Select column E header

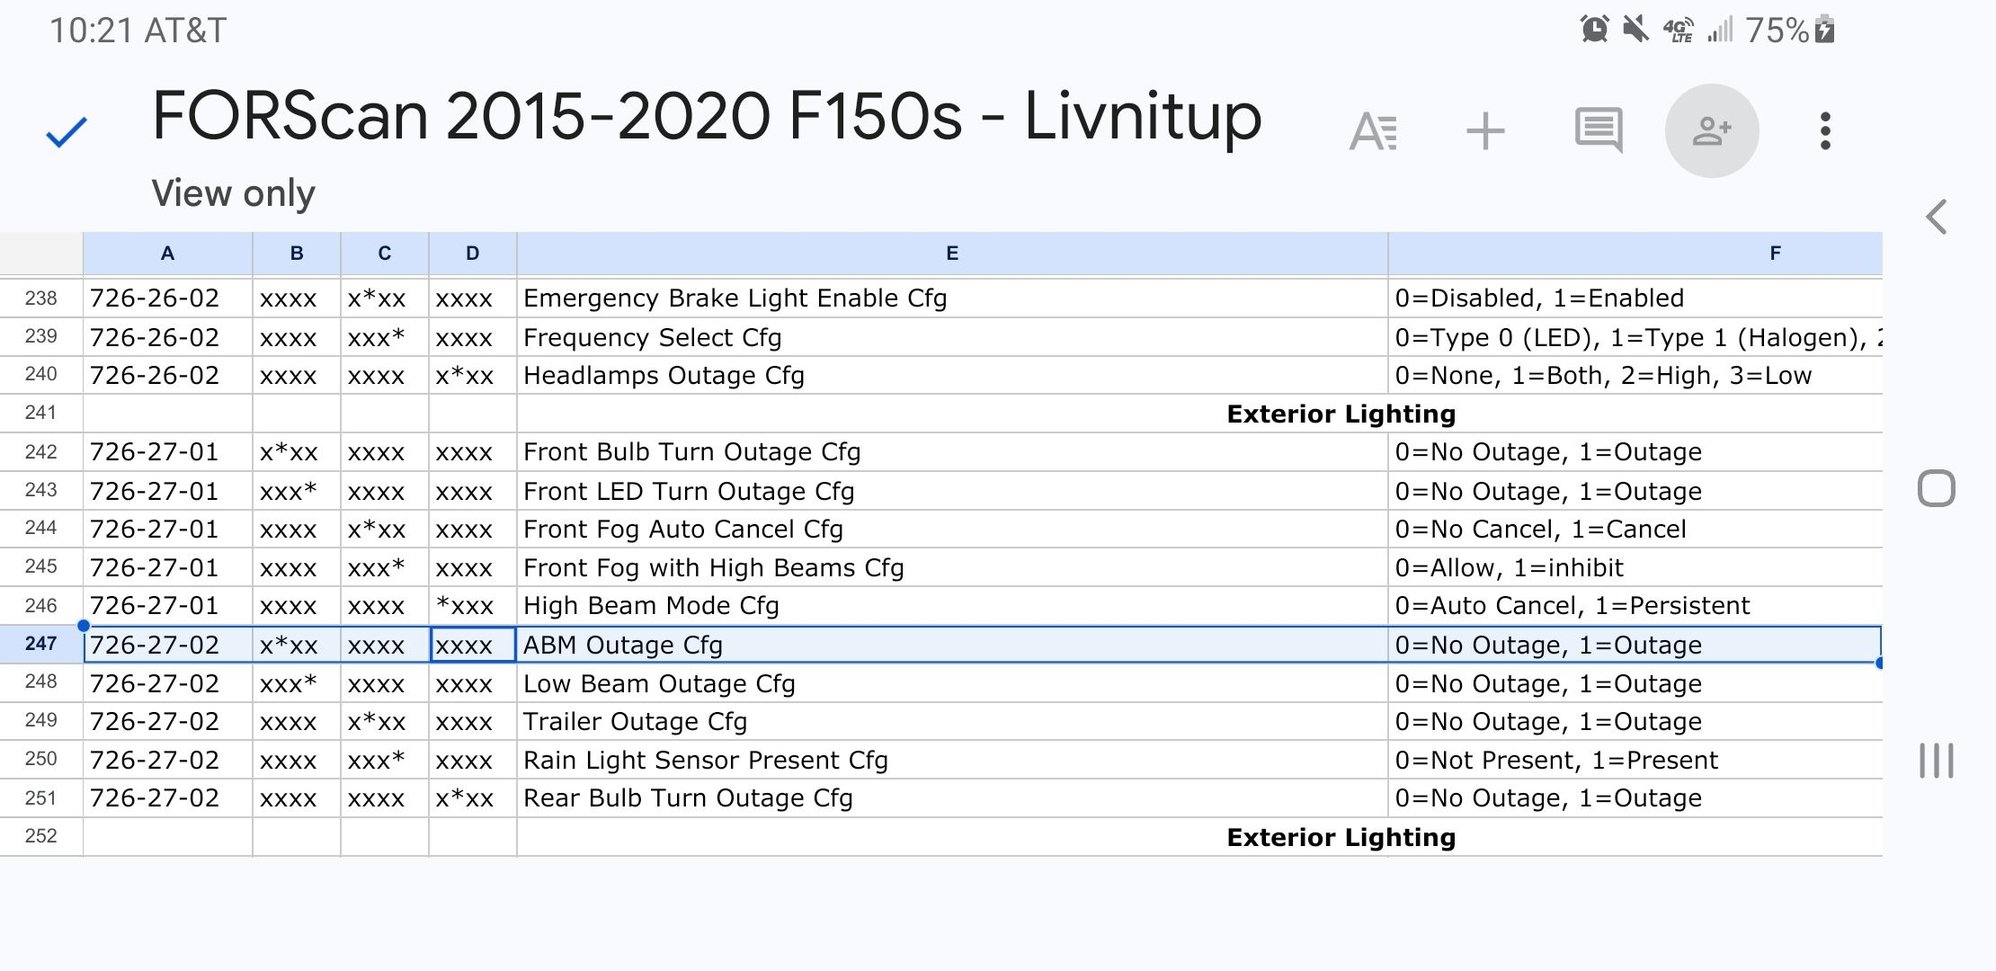click(x=951, y=253)
